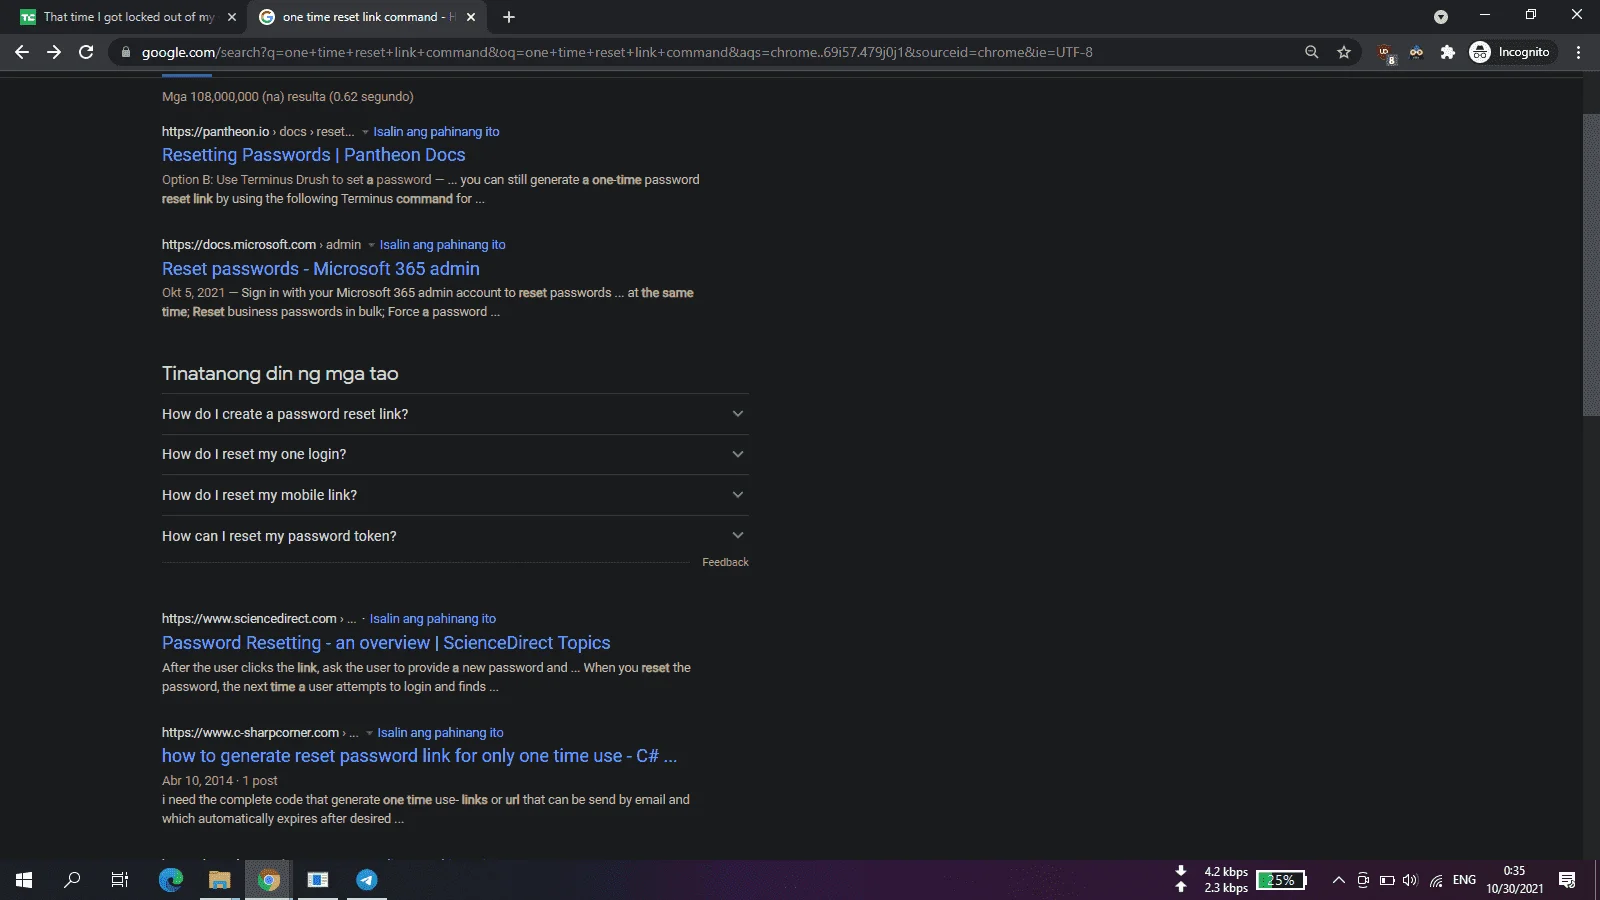Screen dimensions: 1600x900
Task: Launch Microsoft Edge from the taskbar
Action: (x=171, y=880)
